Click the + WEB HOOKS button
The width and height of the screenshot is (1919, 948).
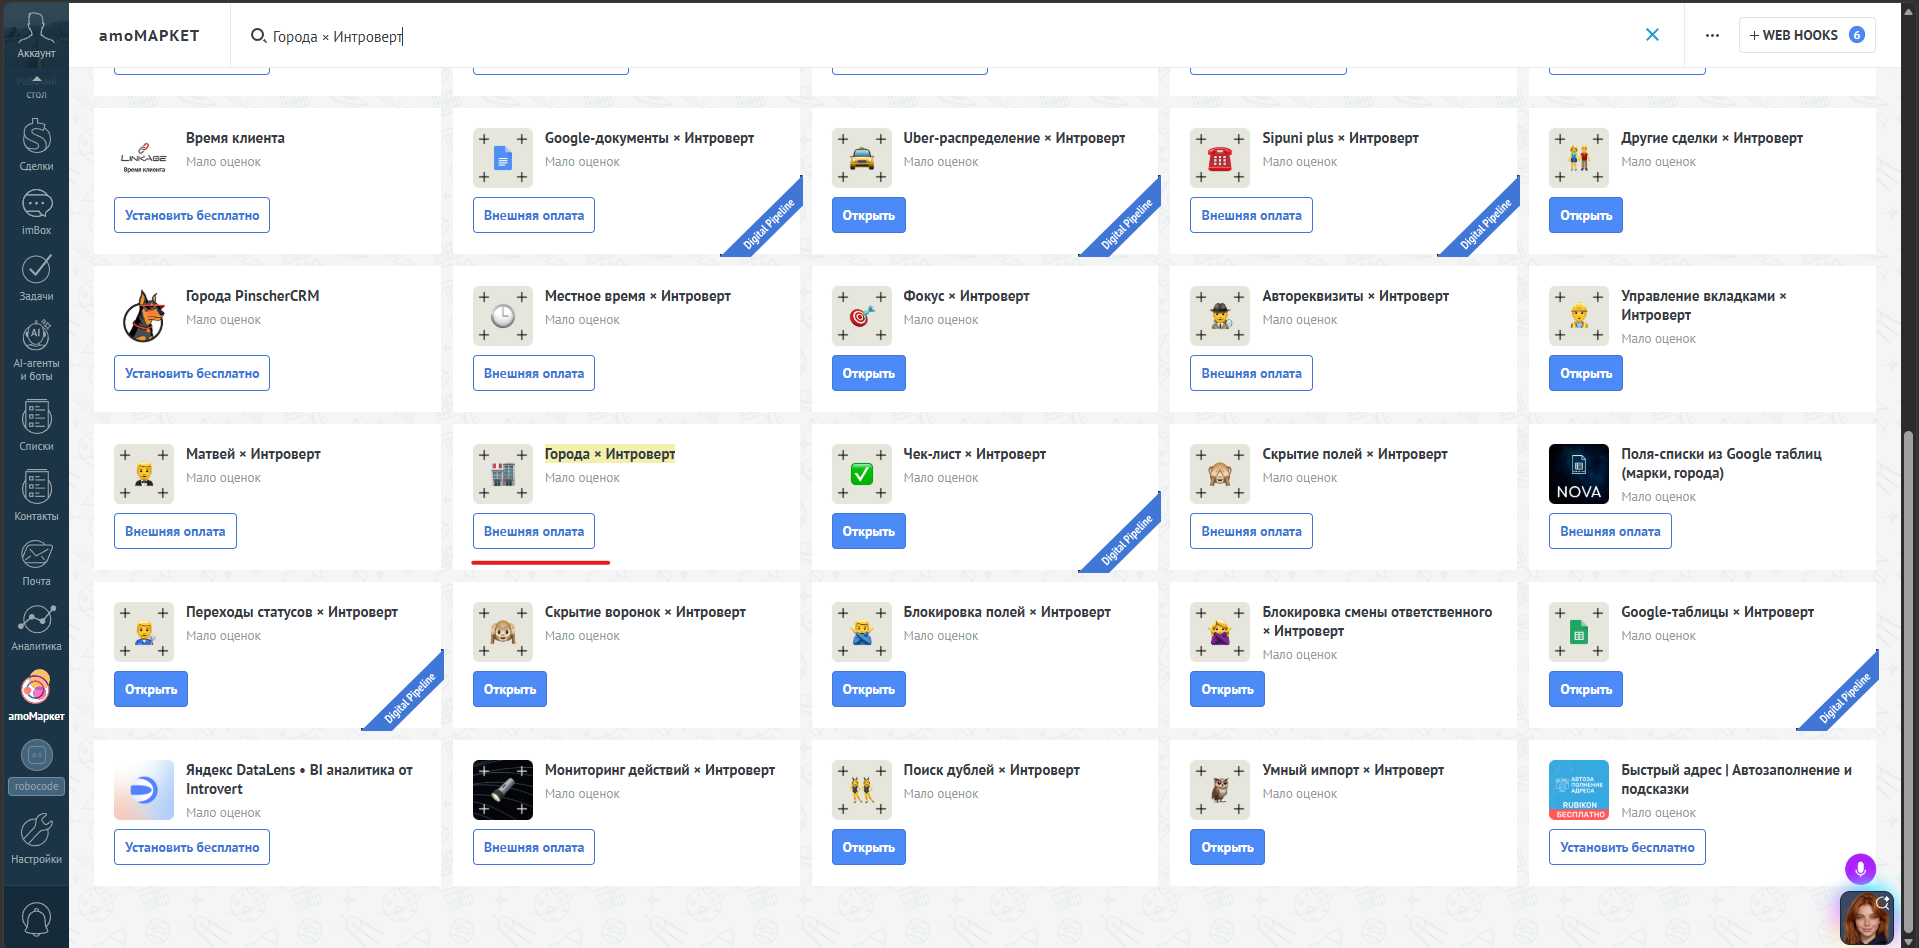tap(1807, 35)
